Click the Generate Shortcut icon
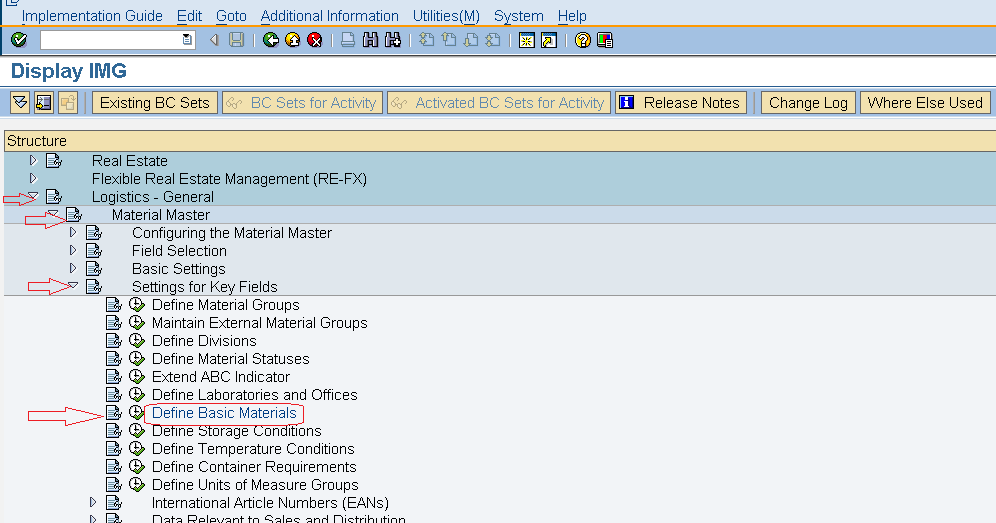Image resolution: width=996 pixels, height=523 pixels. coord(549,40)
